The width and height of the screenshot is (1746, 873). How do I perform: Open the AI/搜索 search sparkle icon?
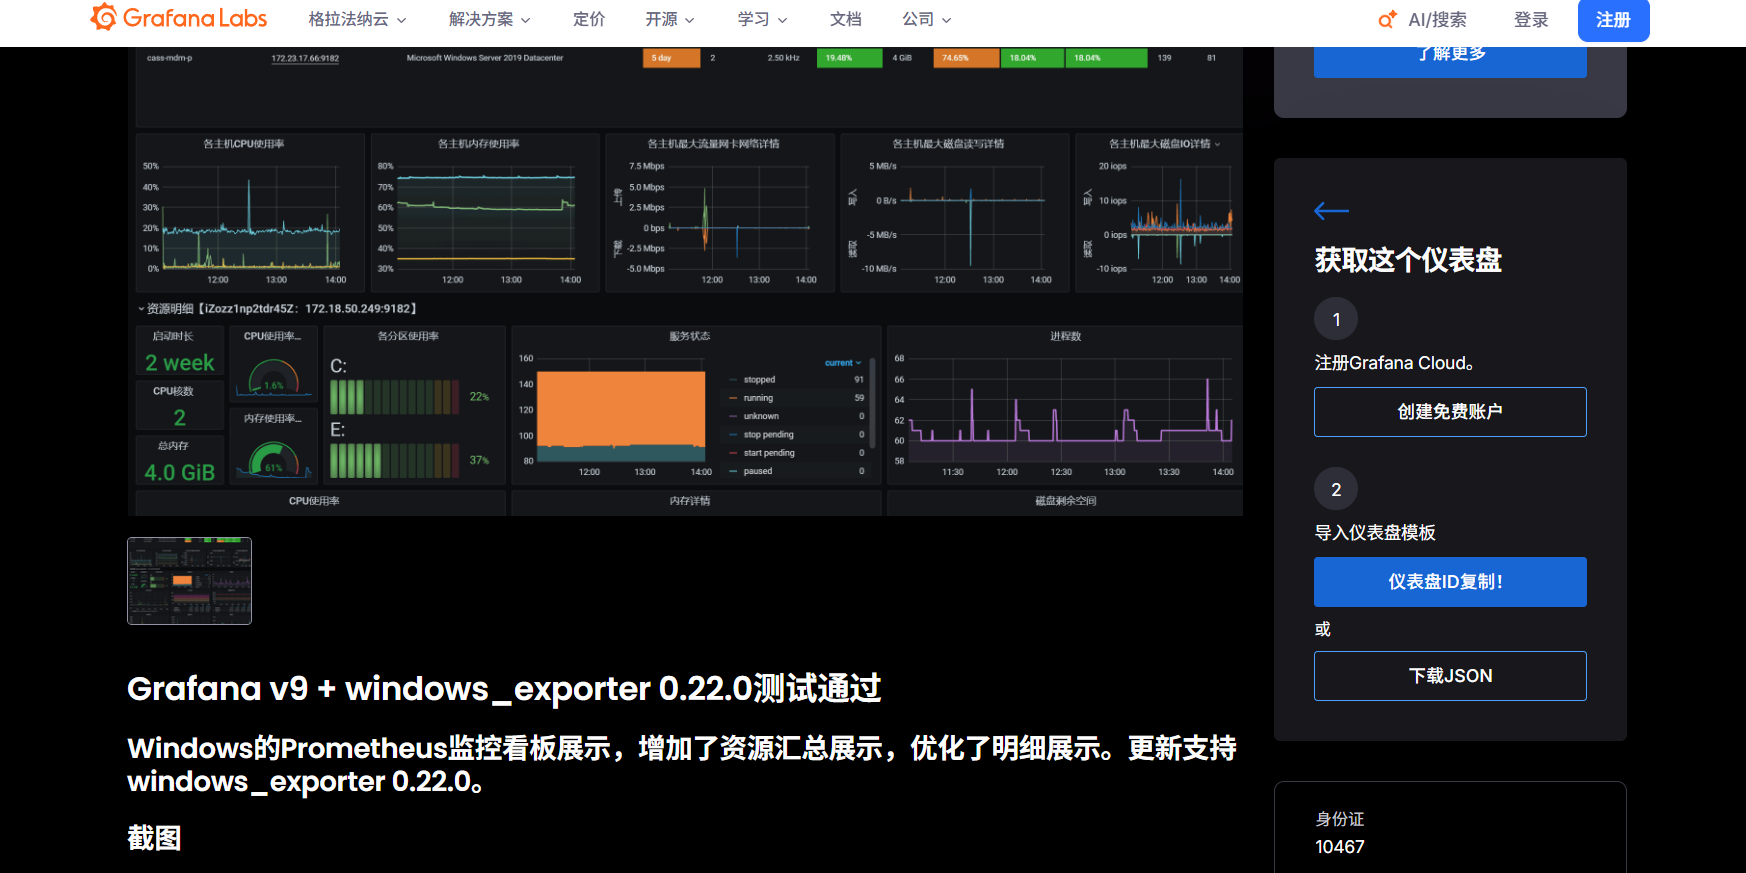1387,19
